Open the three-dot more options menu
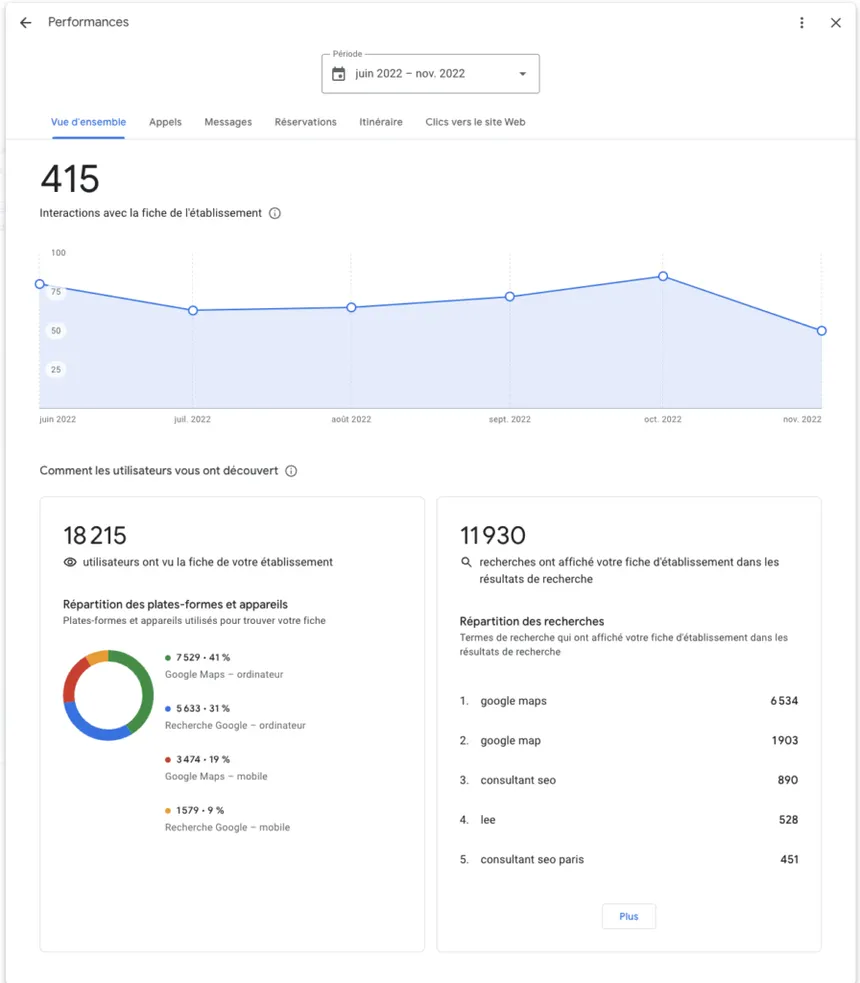Image resolution: width=860 pixels, height=983 pixels. 801,23
